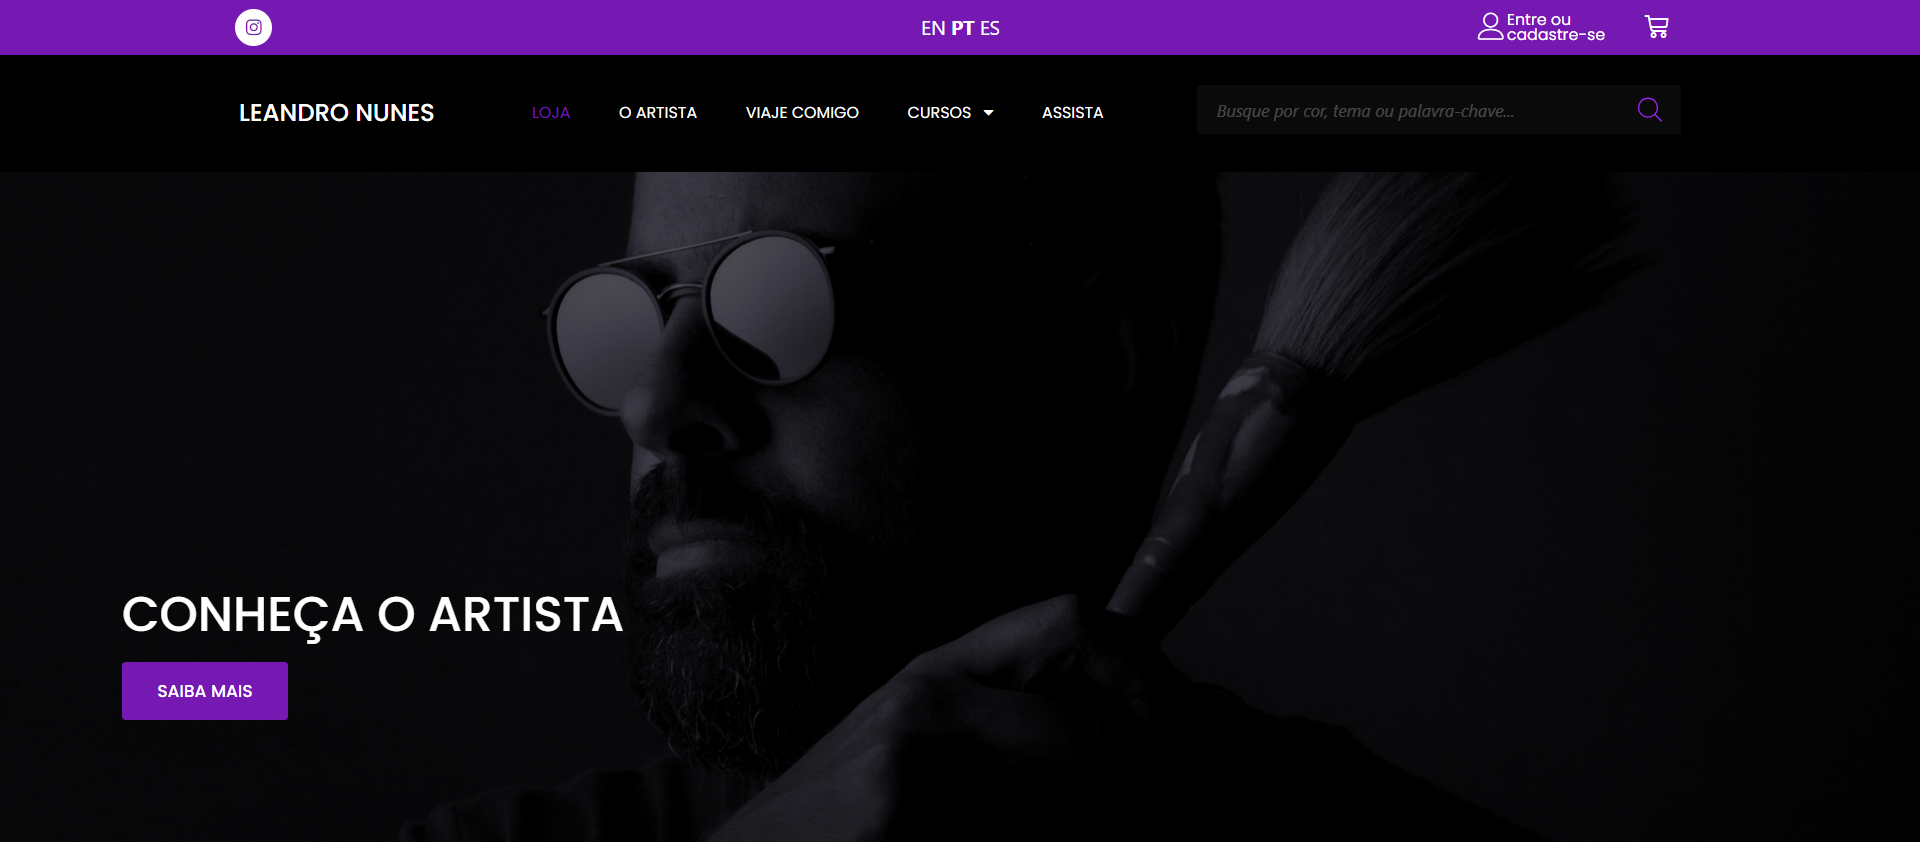Image resolution: width=1920 pixels, height=842 pixels.
Task: Go to O Artista page
Action: tap(658, 113)
